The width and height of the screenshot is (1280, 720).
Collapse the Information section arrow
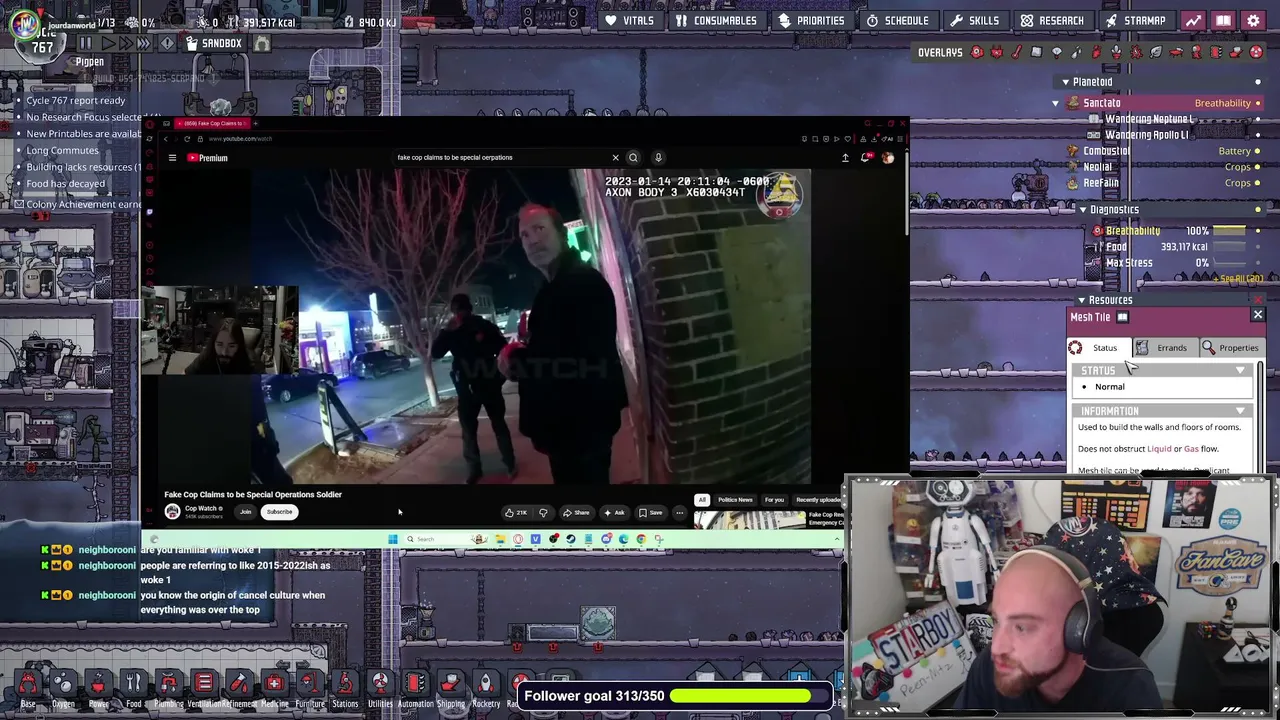tap(1240, 411)
